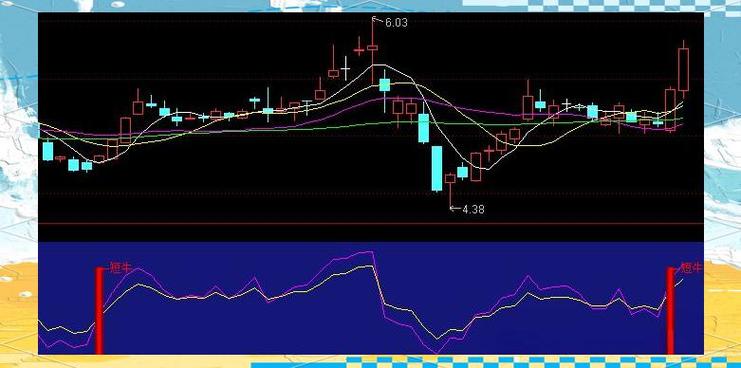Image resolution: width=741 pixels, height=368 pixels.
Task: Click the horizontal red line under price chart
Action: (x=370, y=223)
